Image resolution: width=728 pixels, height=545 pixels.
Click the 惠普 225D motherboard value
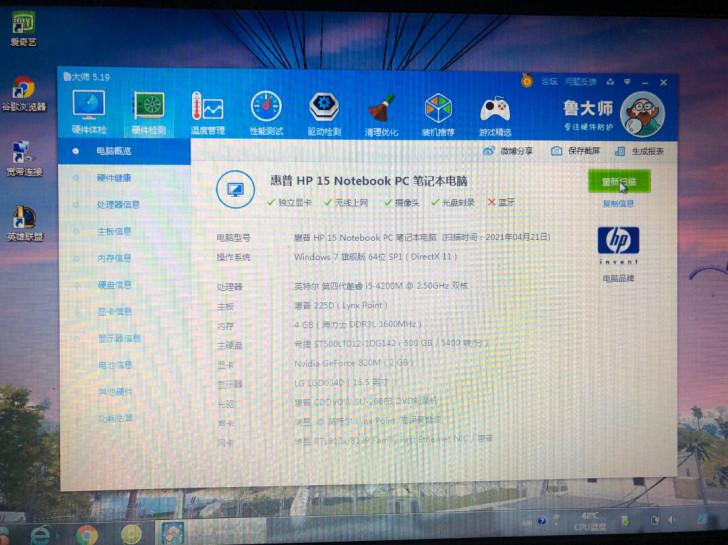[340, 305]
